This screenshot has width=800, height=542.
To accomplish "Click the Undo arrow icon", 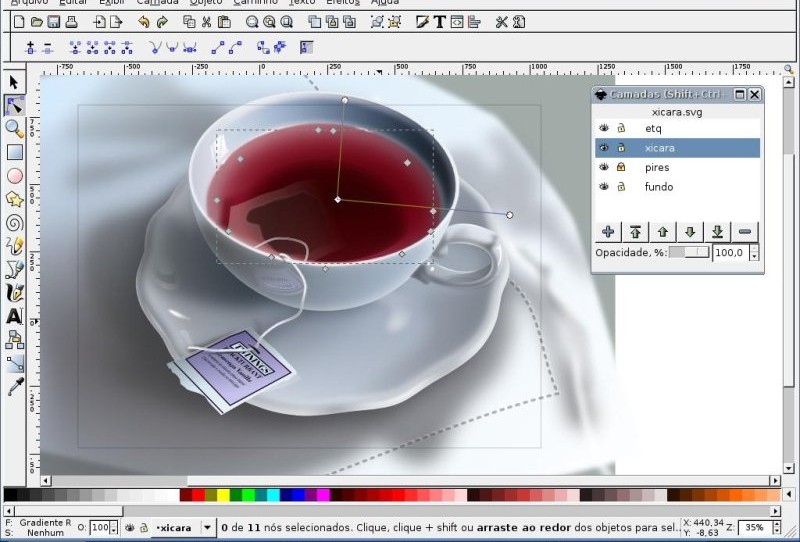I will coord(144,22).
